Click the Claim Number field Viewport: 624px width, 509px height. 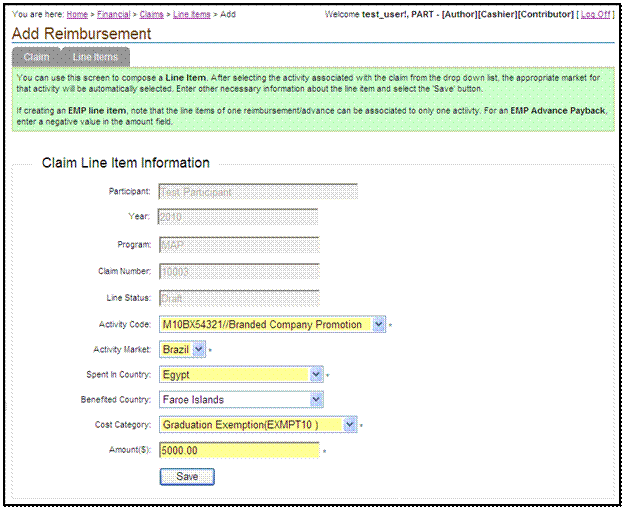pyautogui.click(x=238, y=271)
